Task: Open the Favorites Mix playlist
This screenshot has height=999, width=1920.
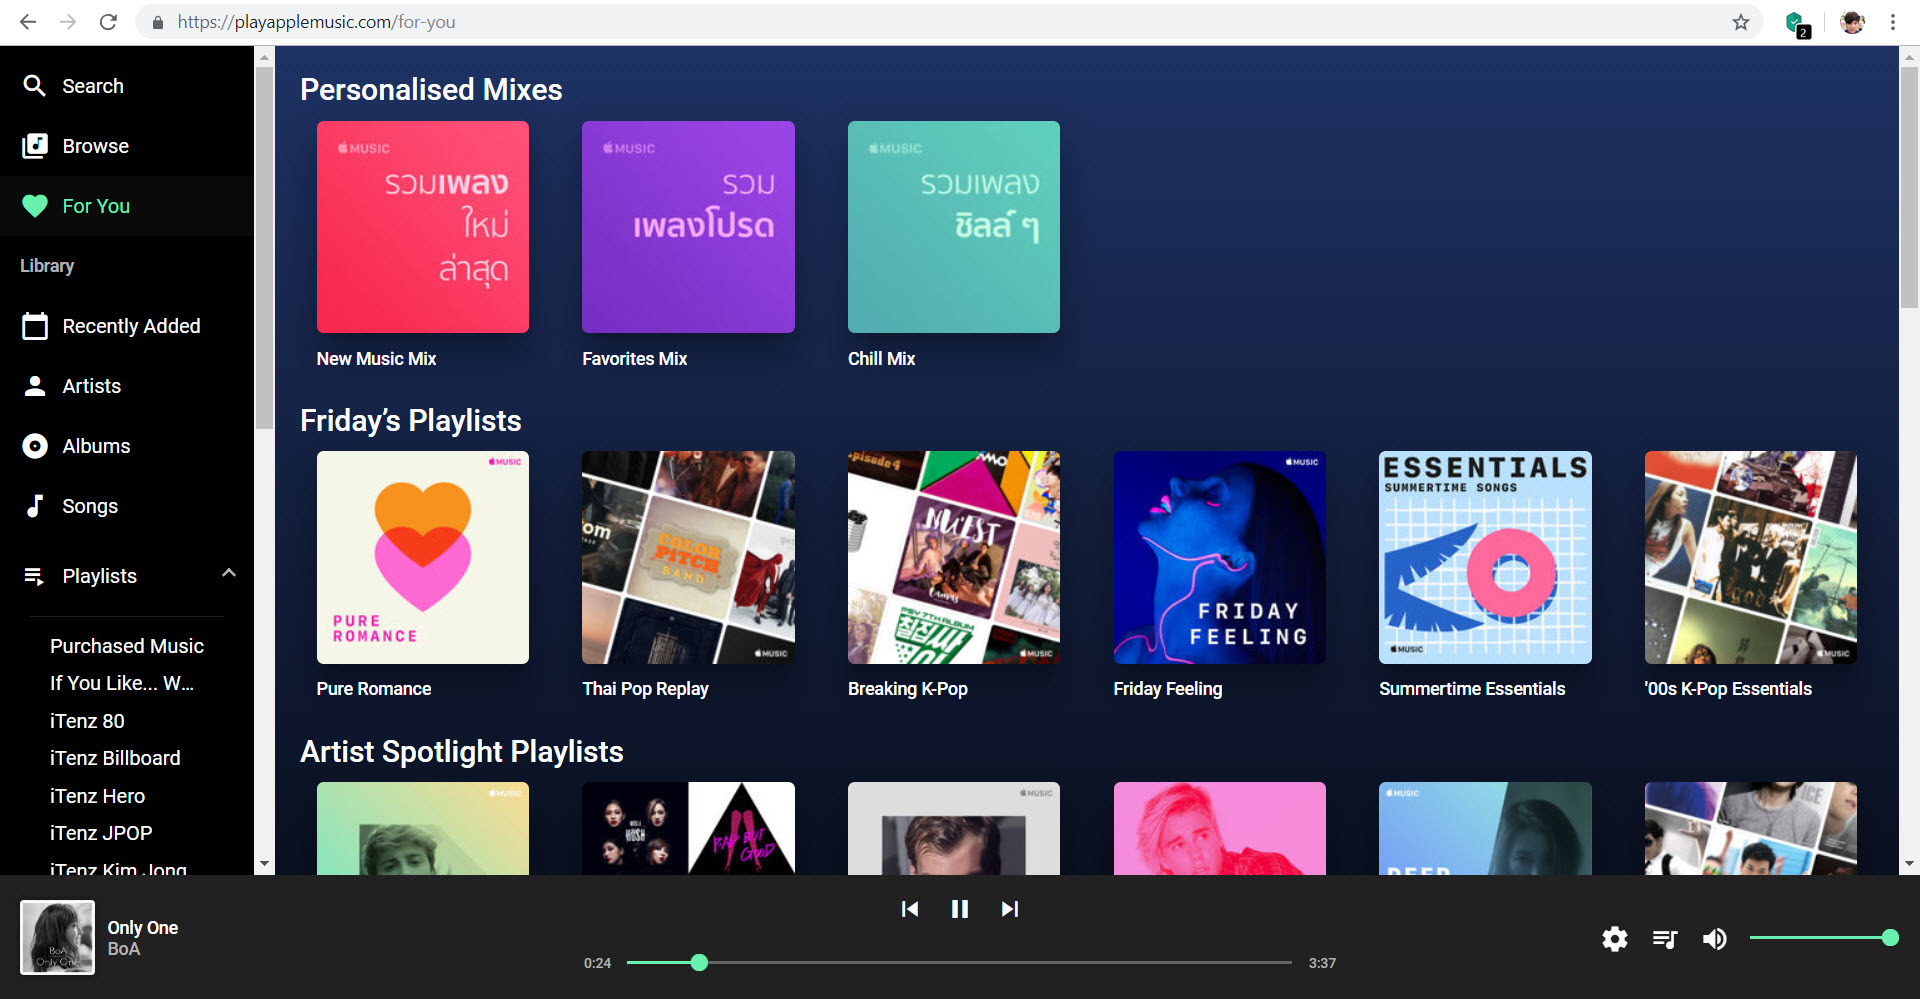Action: (x=688, y=227)
